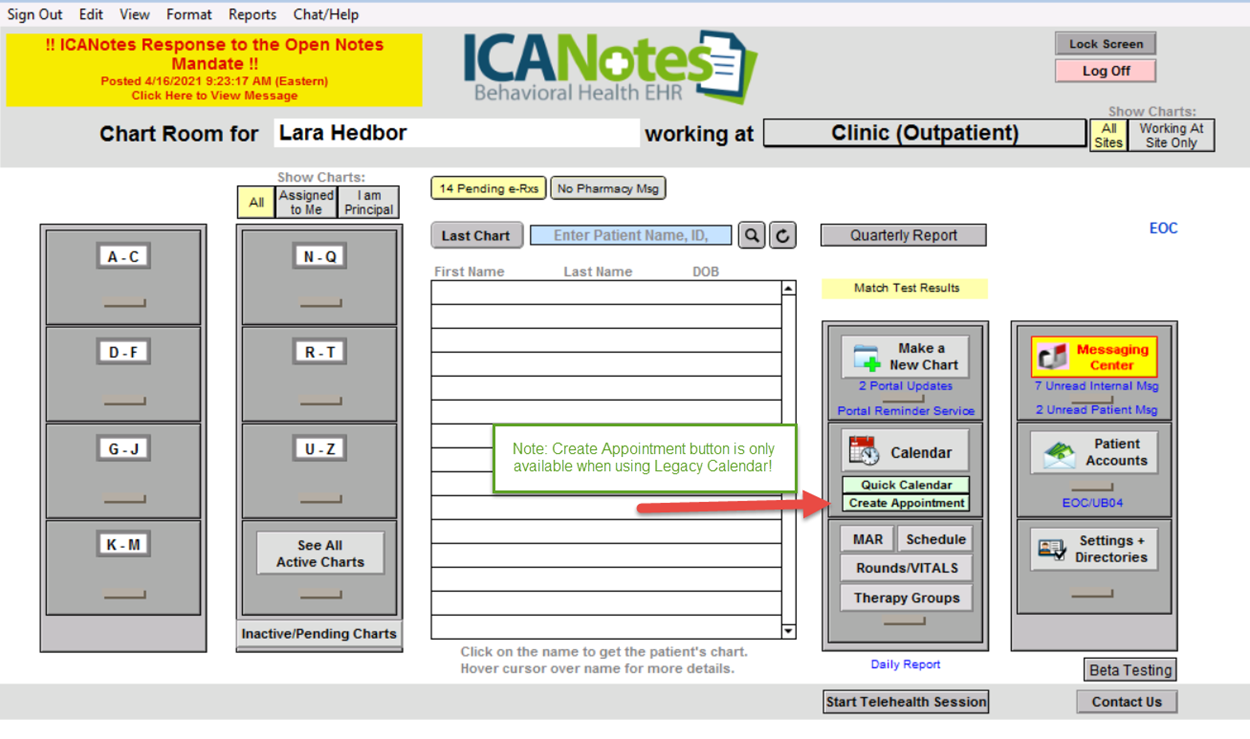Start a Telehealth Session

[905, 701]
